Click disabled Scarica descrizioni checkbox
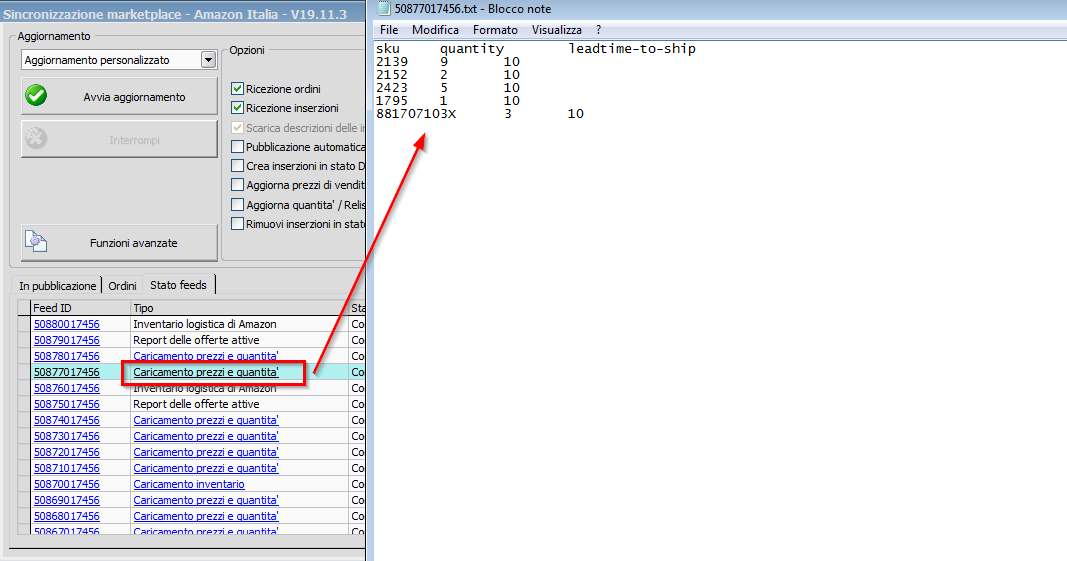This screenshot has height=561, width=1067. [x=237, y=127]
